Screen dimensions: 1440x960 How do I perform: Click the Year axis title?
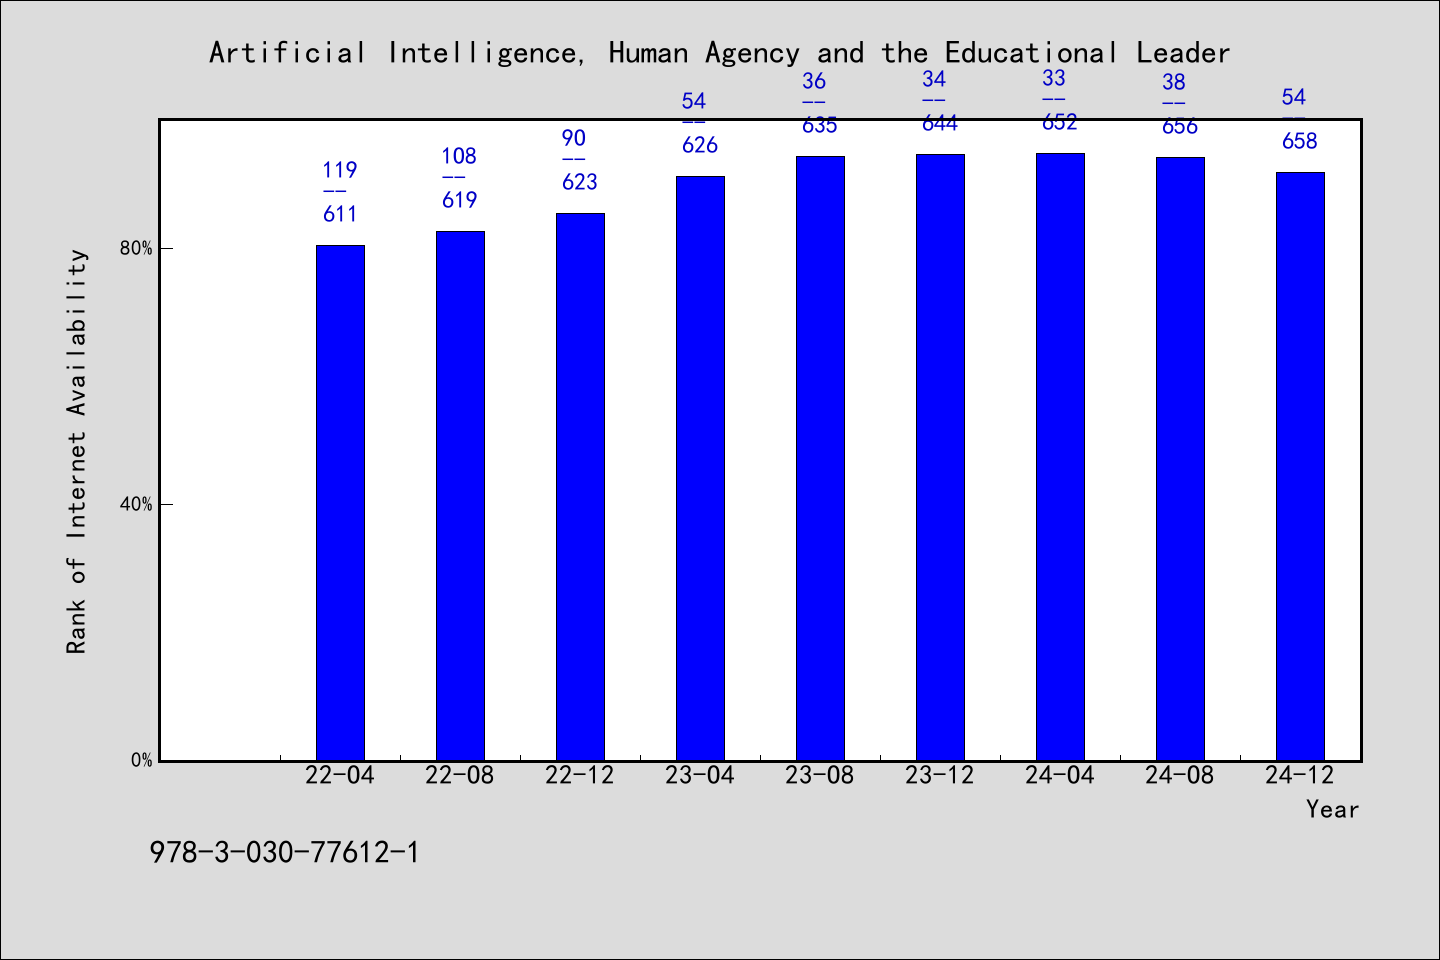pyautogui.click(x=1332, y=809)
